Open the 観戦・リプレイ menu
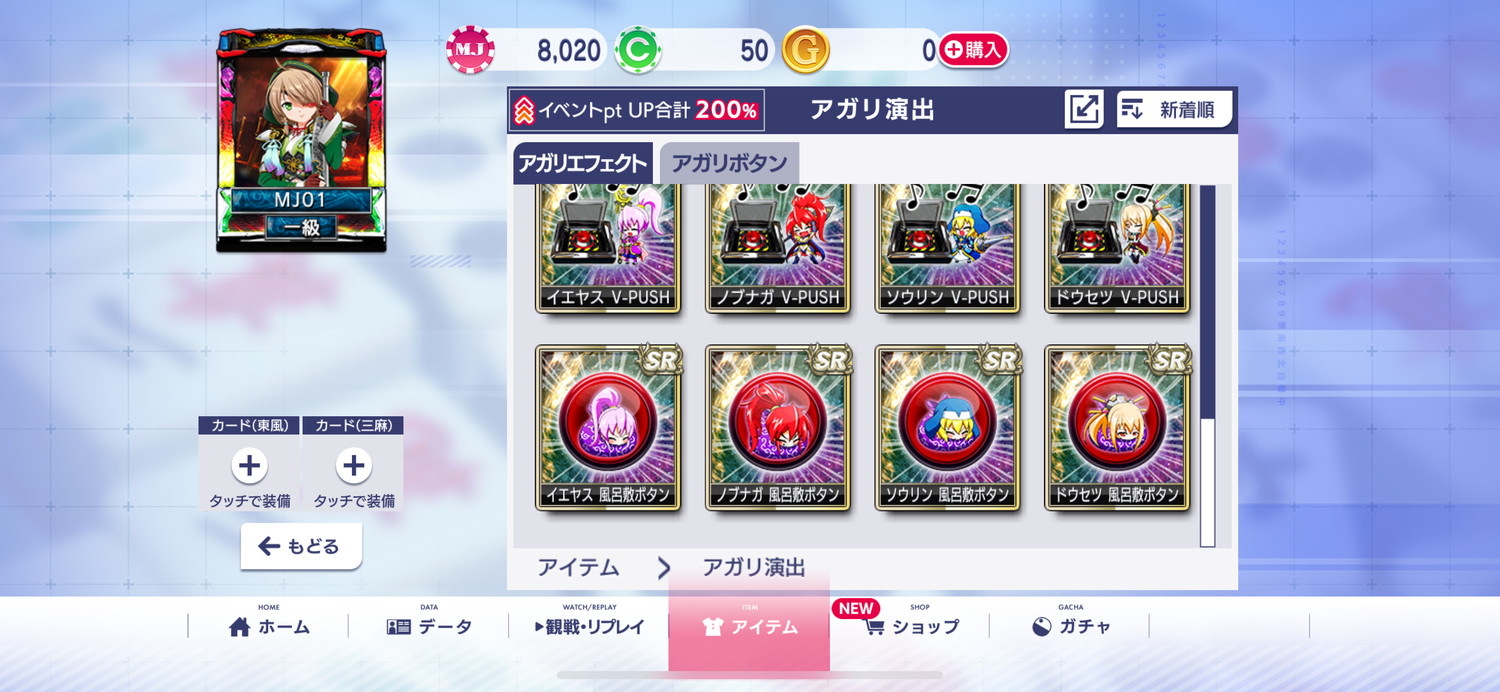 [589, 627]
